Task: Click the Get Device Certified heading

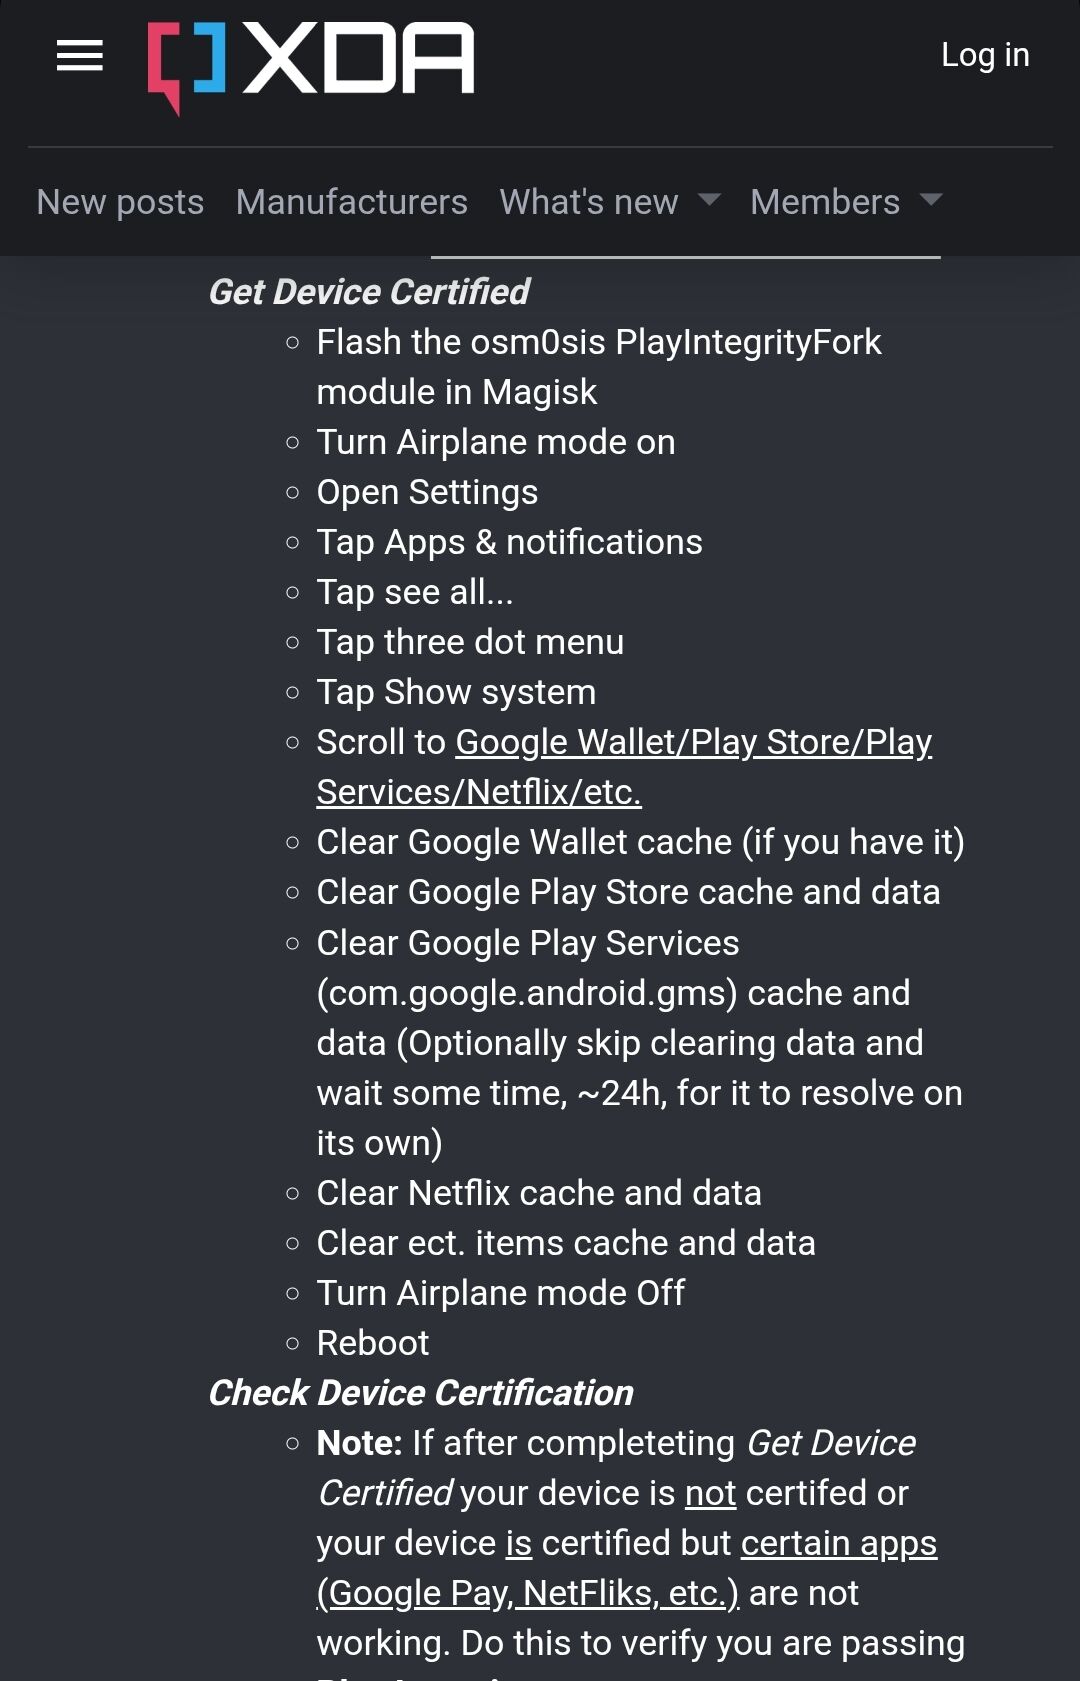Action: (368, 292)
